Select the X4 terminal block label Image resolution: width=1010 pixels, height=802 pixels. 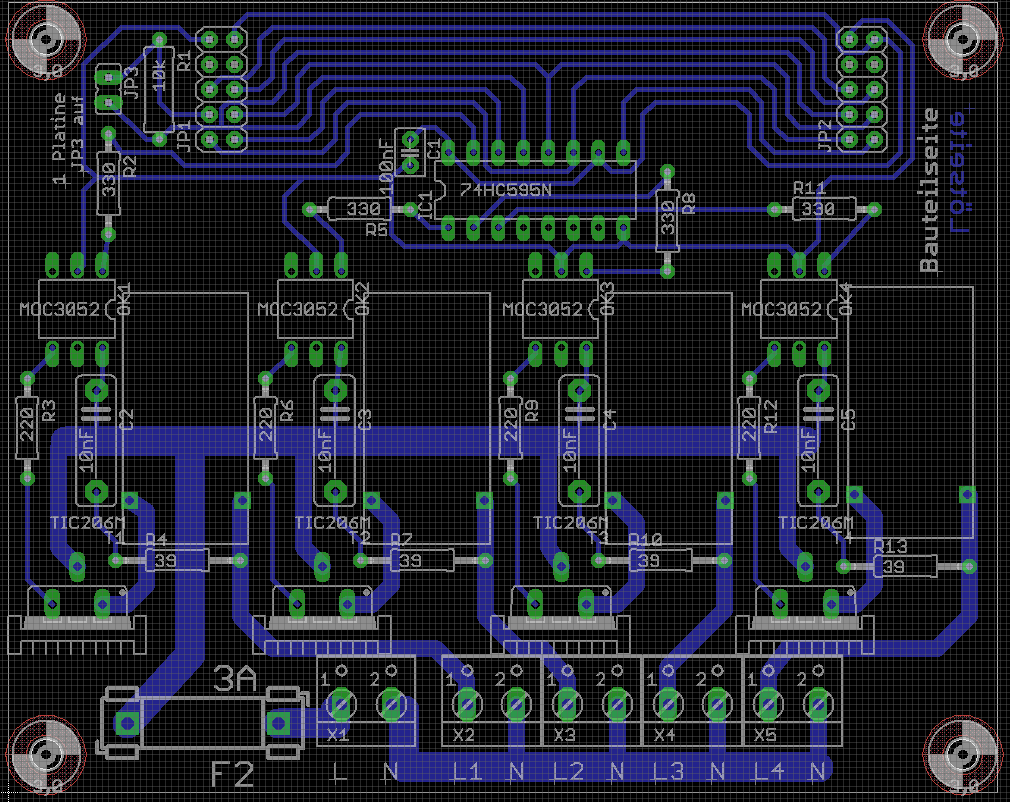[x=664, y=734]
